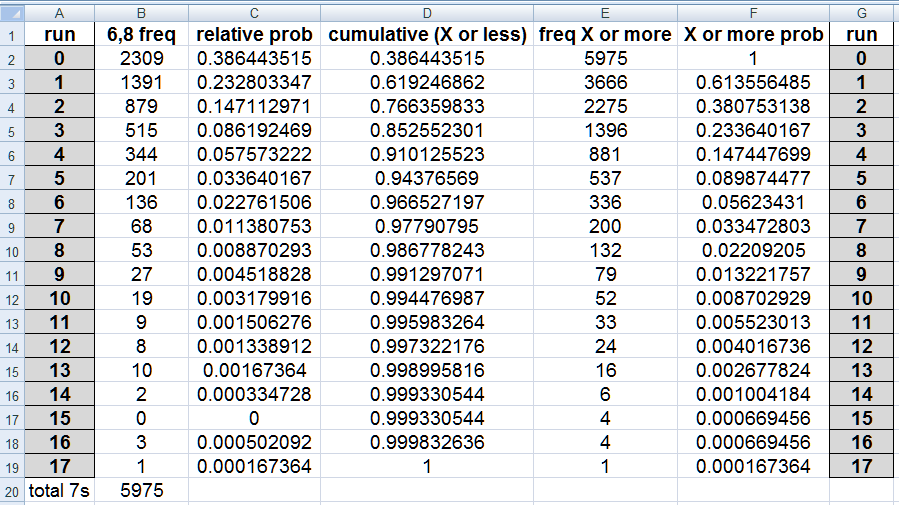Select row 20 header

pos(13,491)
